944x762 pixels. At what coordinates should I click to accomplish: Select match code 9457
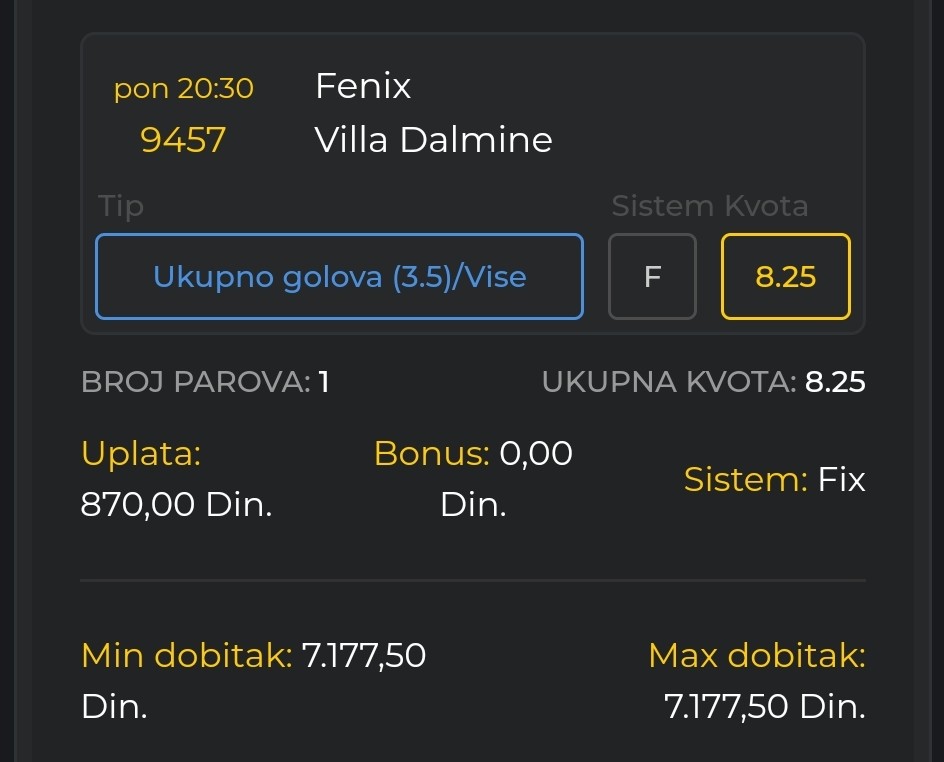tap(183, 140)
